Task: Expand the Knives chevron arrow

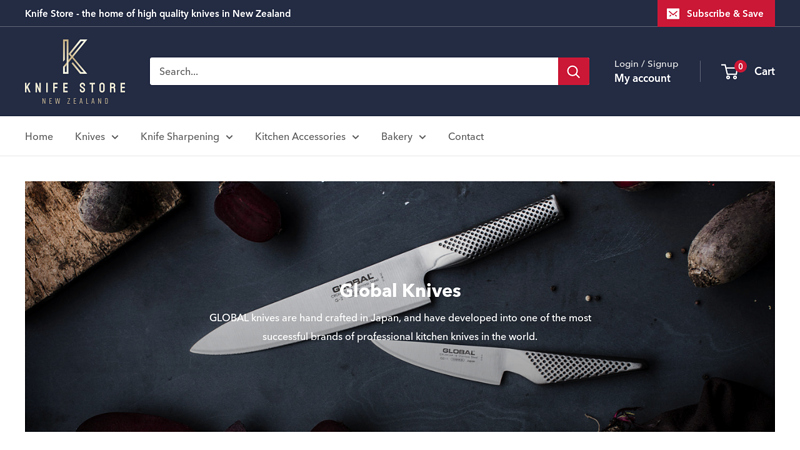Action: pos(115,137)
